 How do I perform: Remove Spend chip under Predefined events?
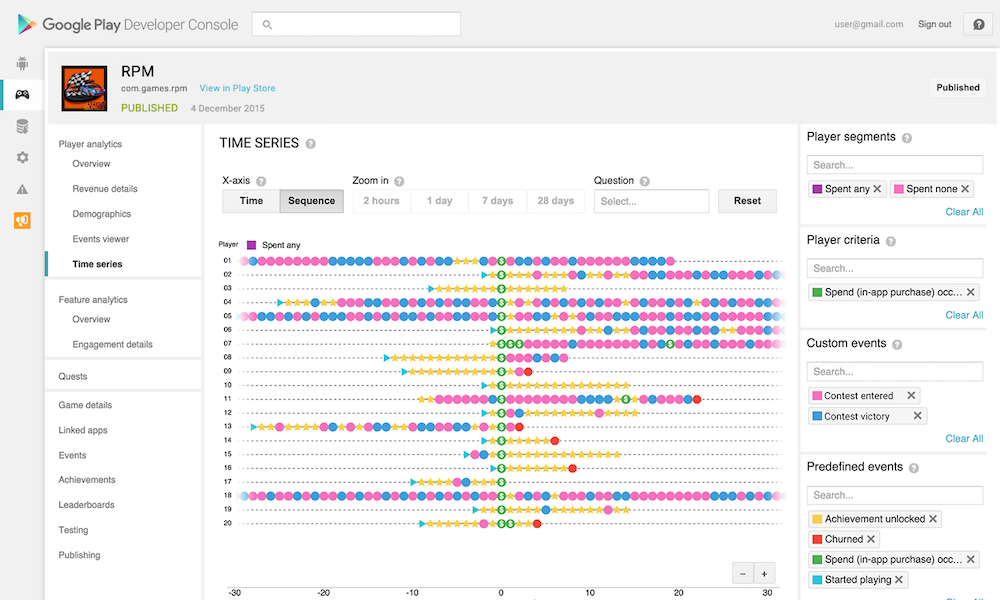click(x=971, y=559)
